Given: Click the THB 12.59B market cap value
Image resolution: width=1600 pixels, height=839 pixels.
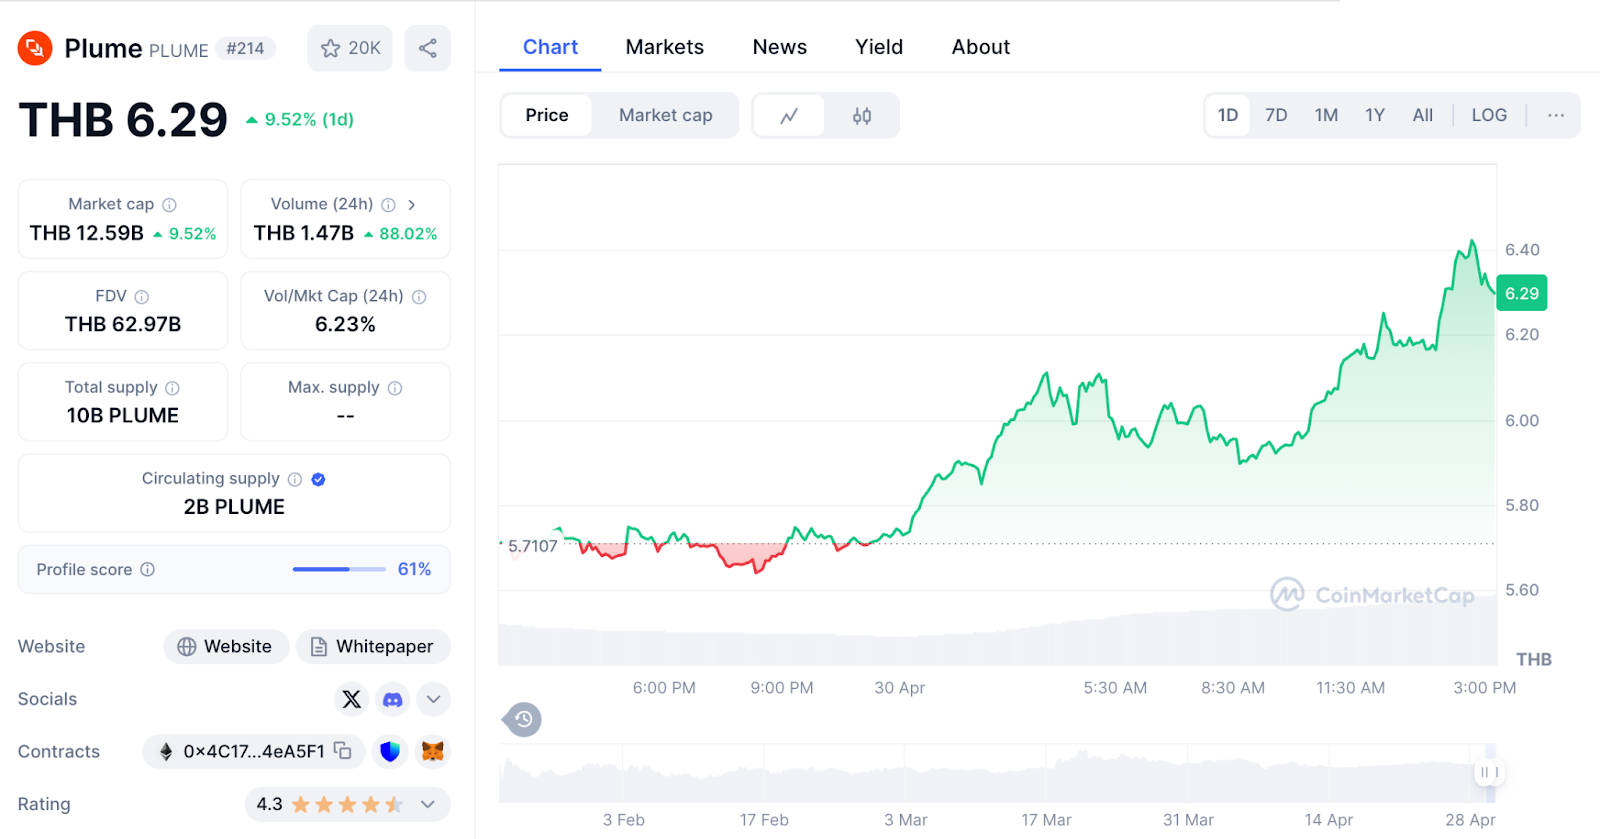Looking at the screenshot, I should coord(87,233).
